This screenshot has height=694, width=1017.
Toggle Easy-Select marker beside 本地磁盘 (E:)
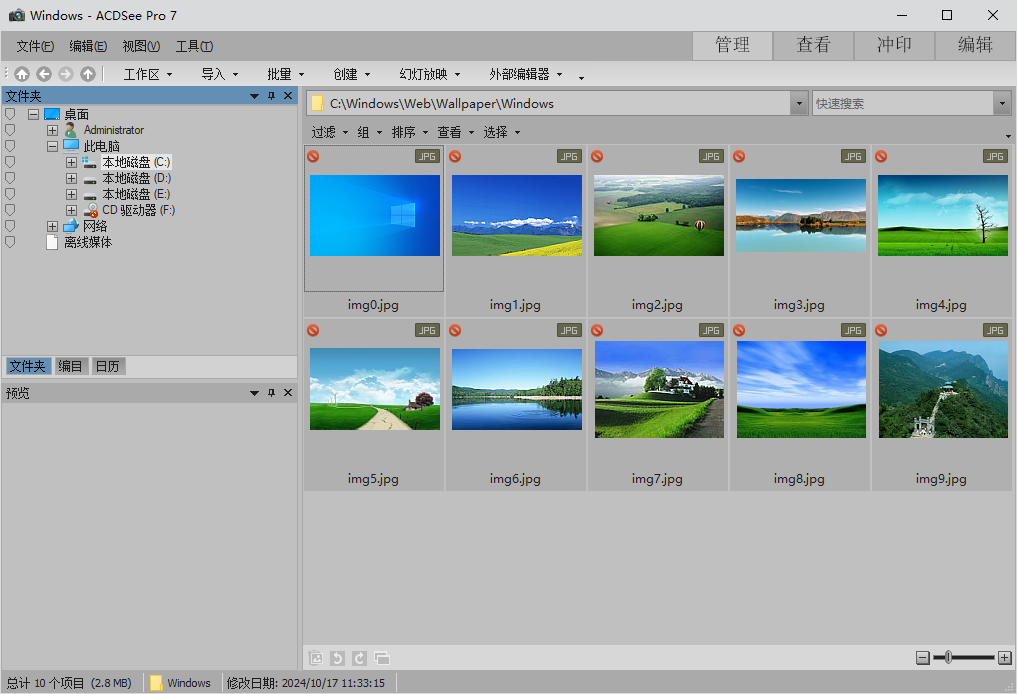pyautogui.click(x=10, y=194)
